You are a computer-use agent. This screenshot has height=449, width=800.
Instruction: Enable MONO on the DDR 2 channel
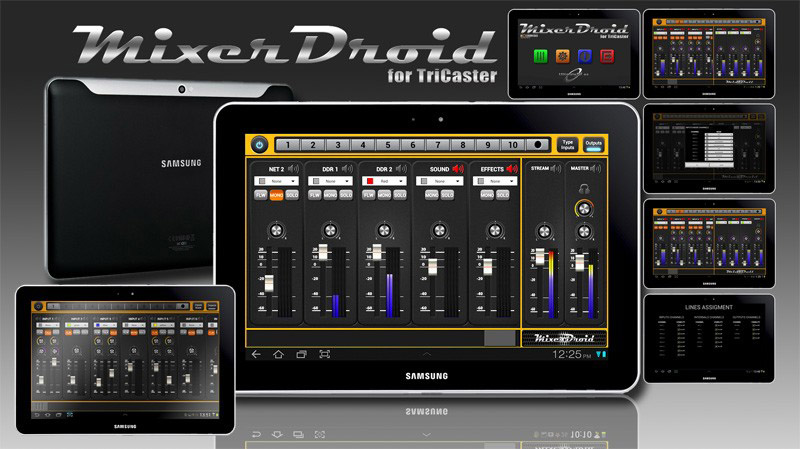pos(384,195)
